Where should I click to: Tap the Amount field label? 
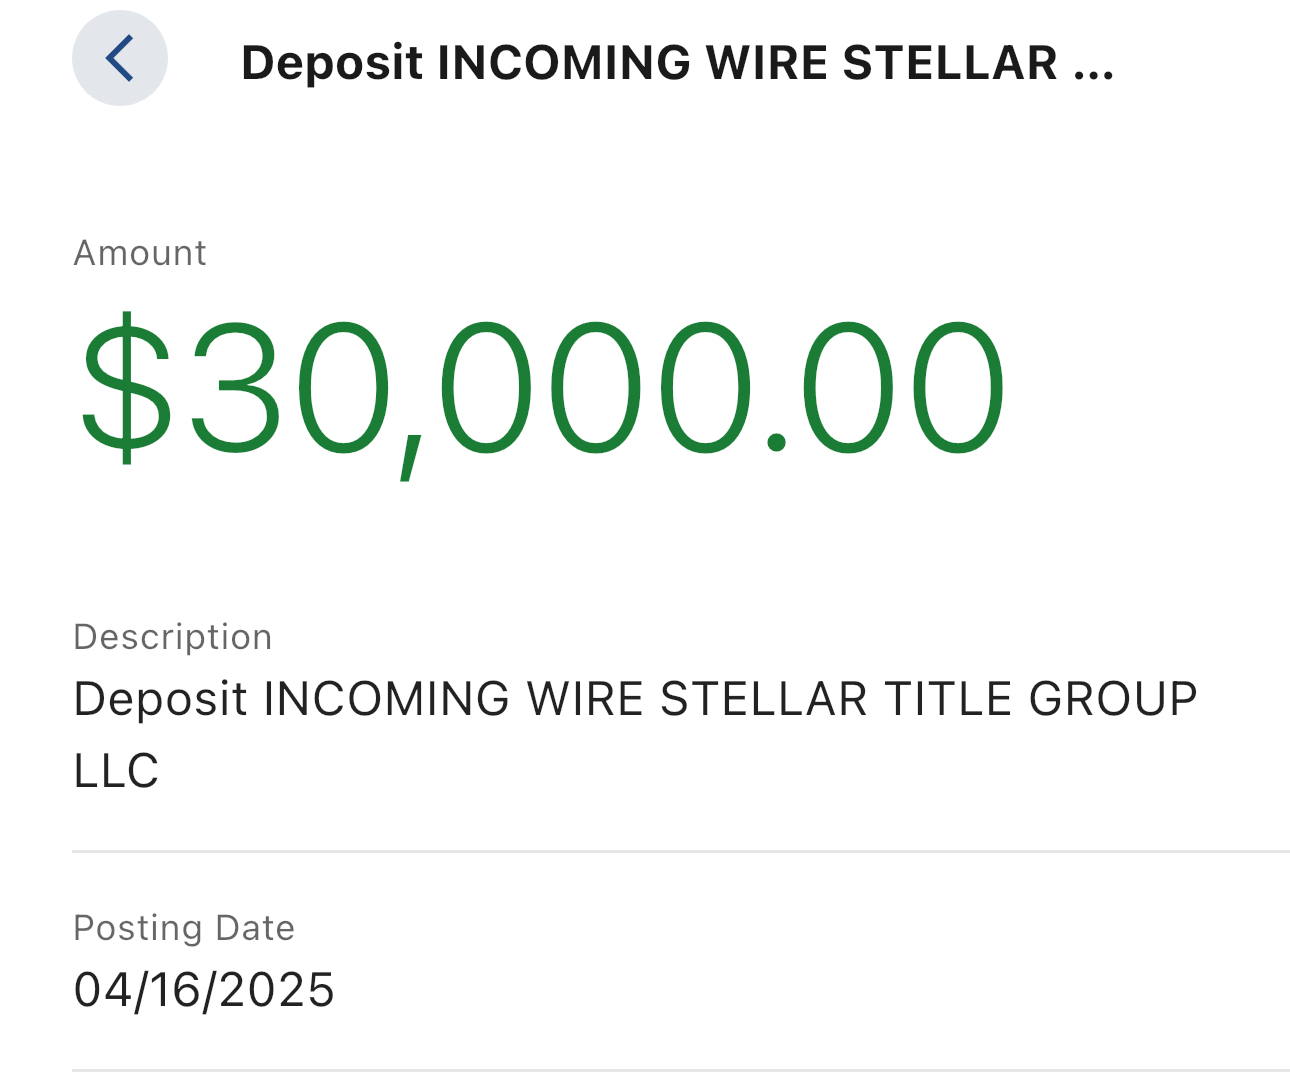pyautogui.click(x=140, y=253)
